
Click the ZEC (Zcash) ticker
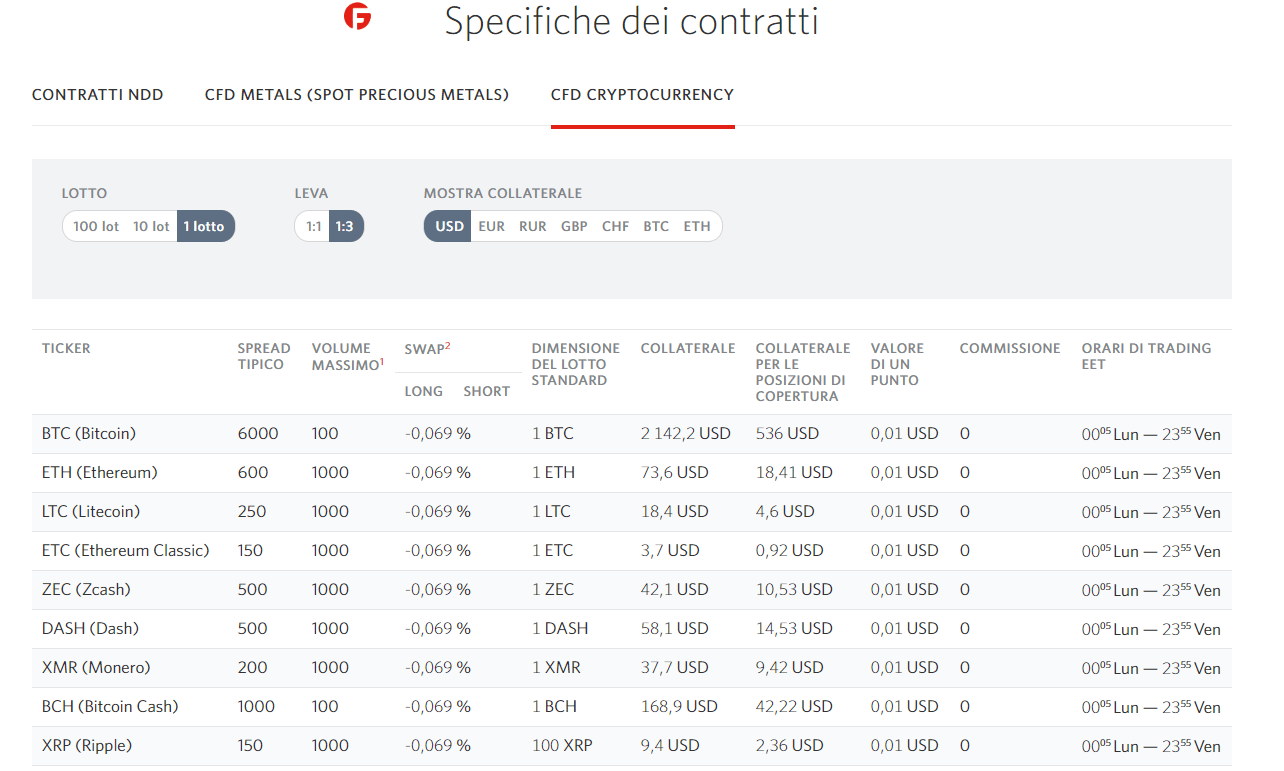click(86, 589)
